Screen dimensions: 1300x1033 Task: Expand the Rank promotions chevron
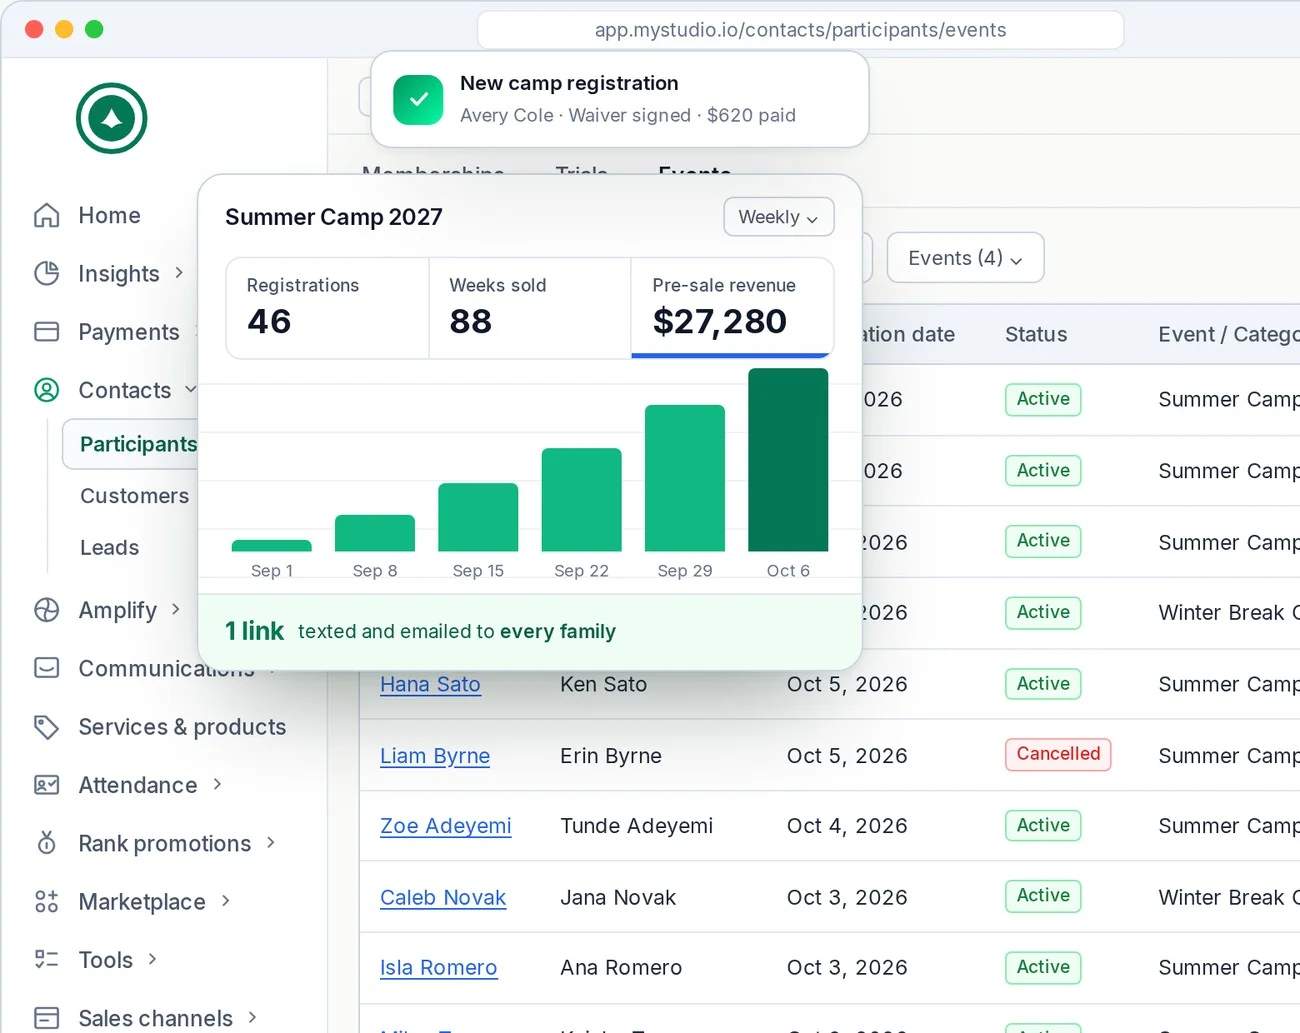point(270,842)
